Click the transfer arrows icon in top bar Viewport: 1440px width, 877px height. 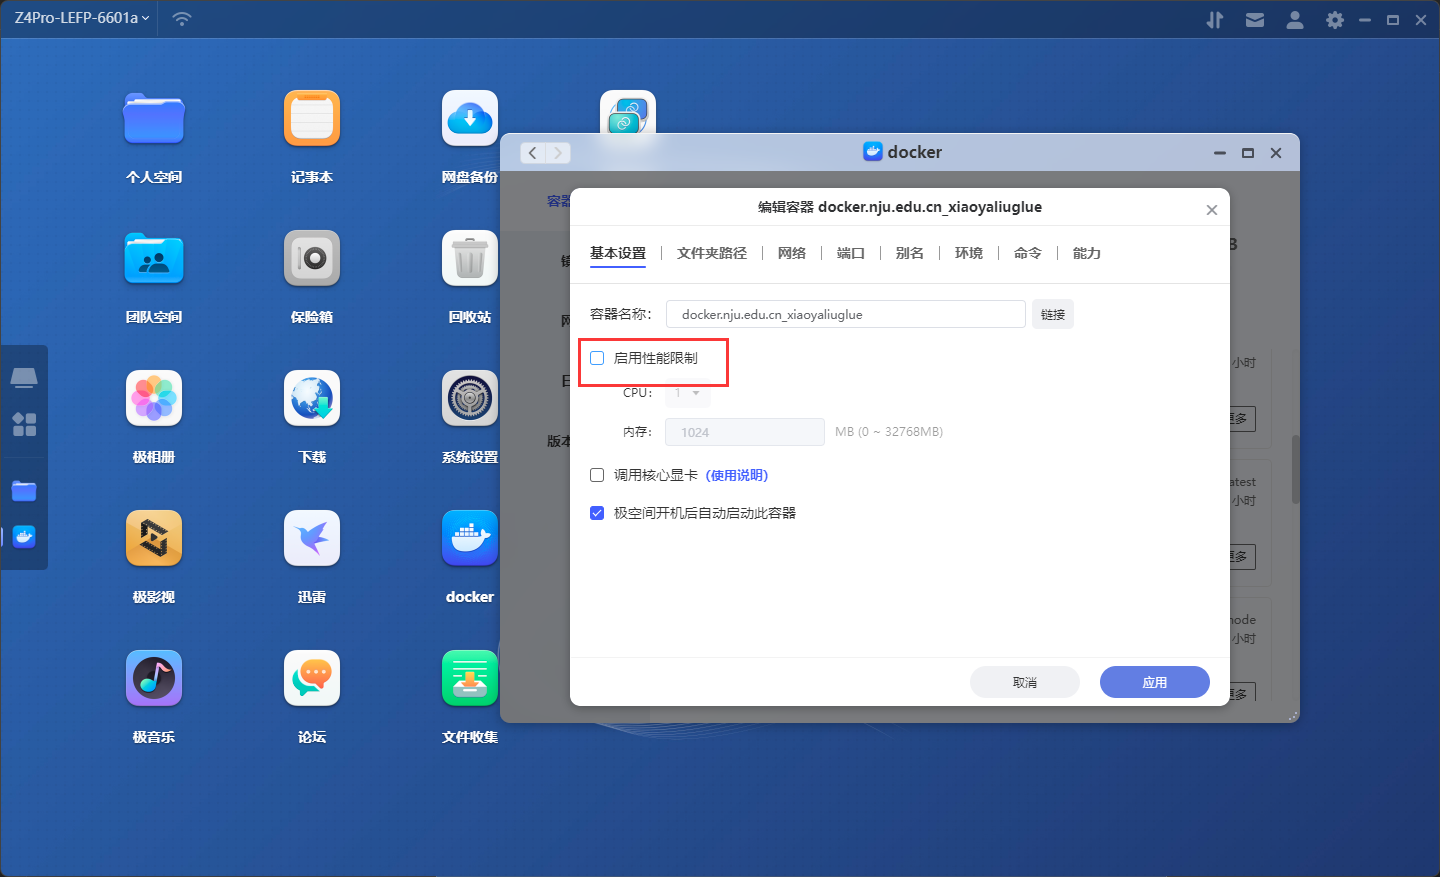click(x=1215, y=20)
